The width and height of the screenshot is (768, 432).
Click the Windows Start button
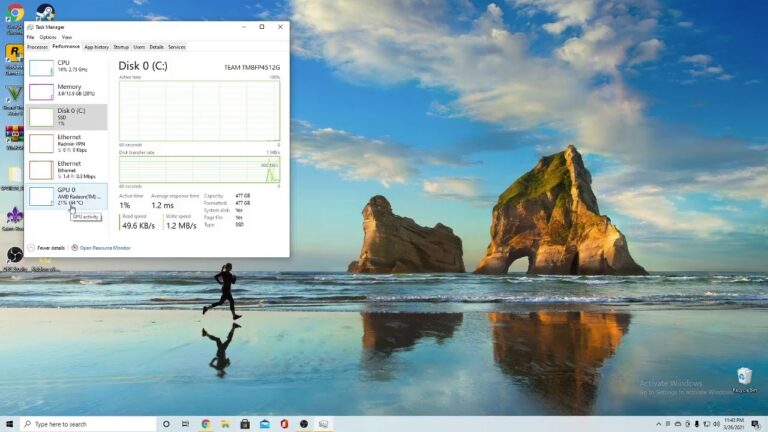pyautogui.click(x=10, y=424)
